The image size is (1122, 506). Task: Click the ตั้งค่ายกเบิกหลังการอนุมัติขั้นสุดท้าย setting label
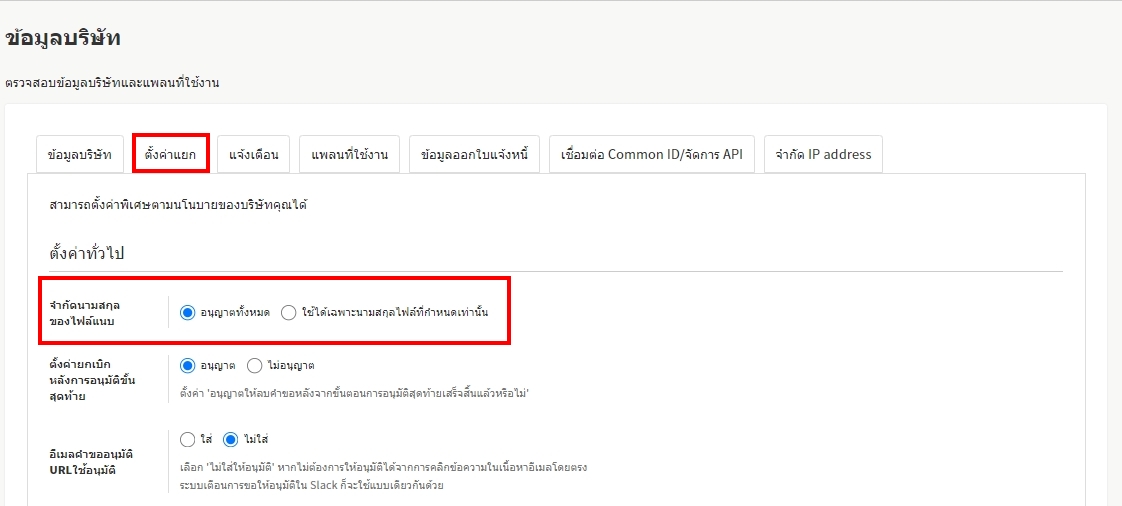(92, 380)
